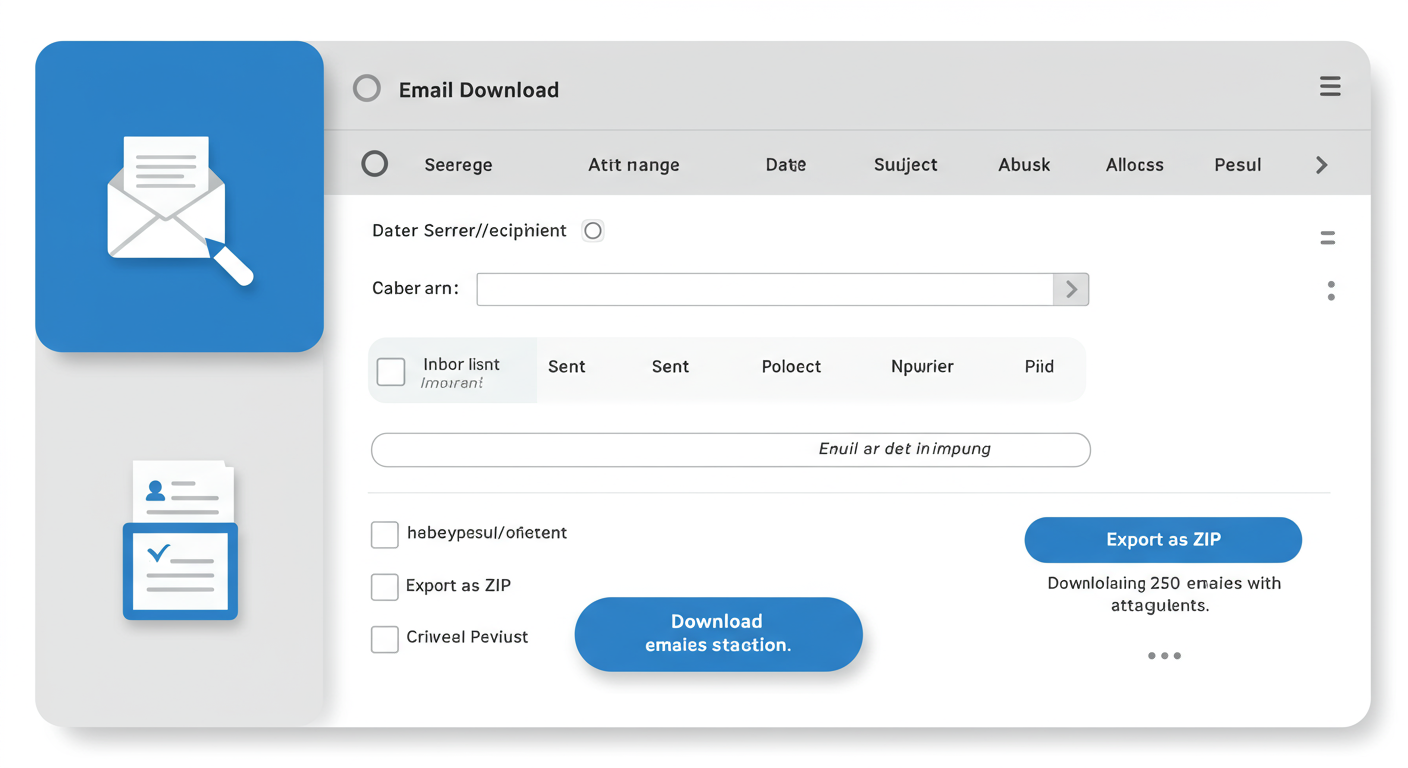Click the ellipsis icon below the download status
Screen dimensions: 1408x768
1164,656
